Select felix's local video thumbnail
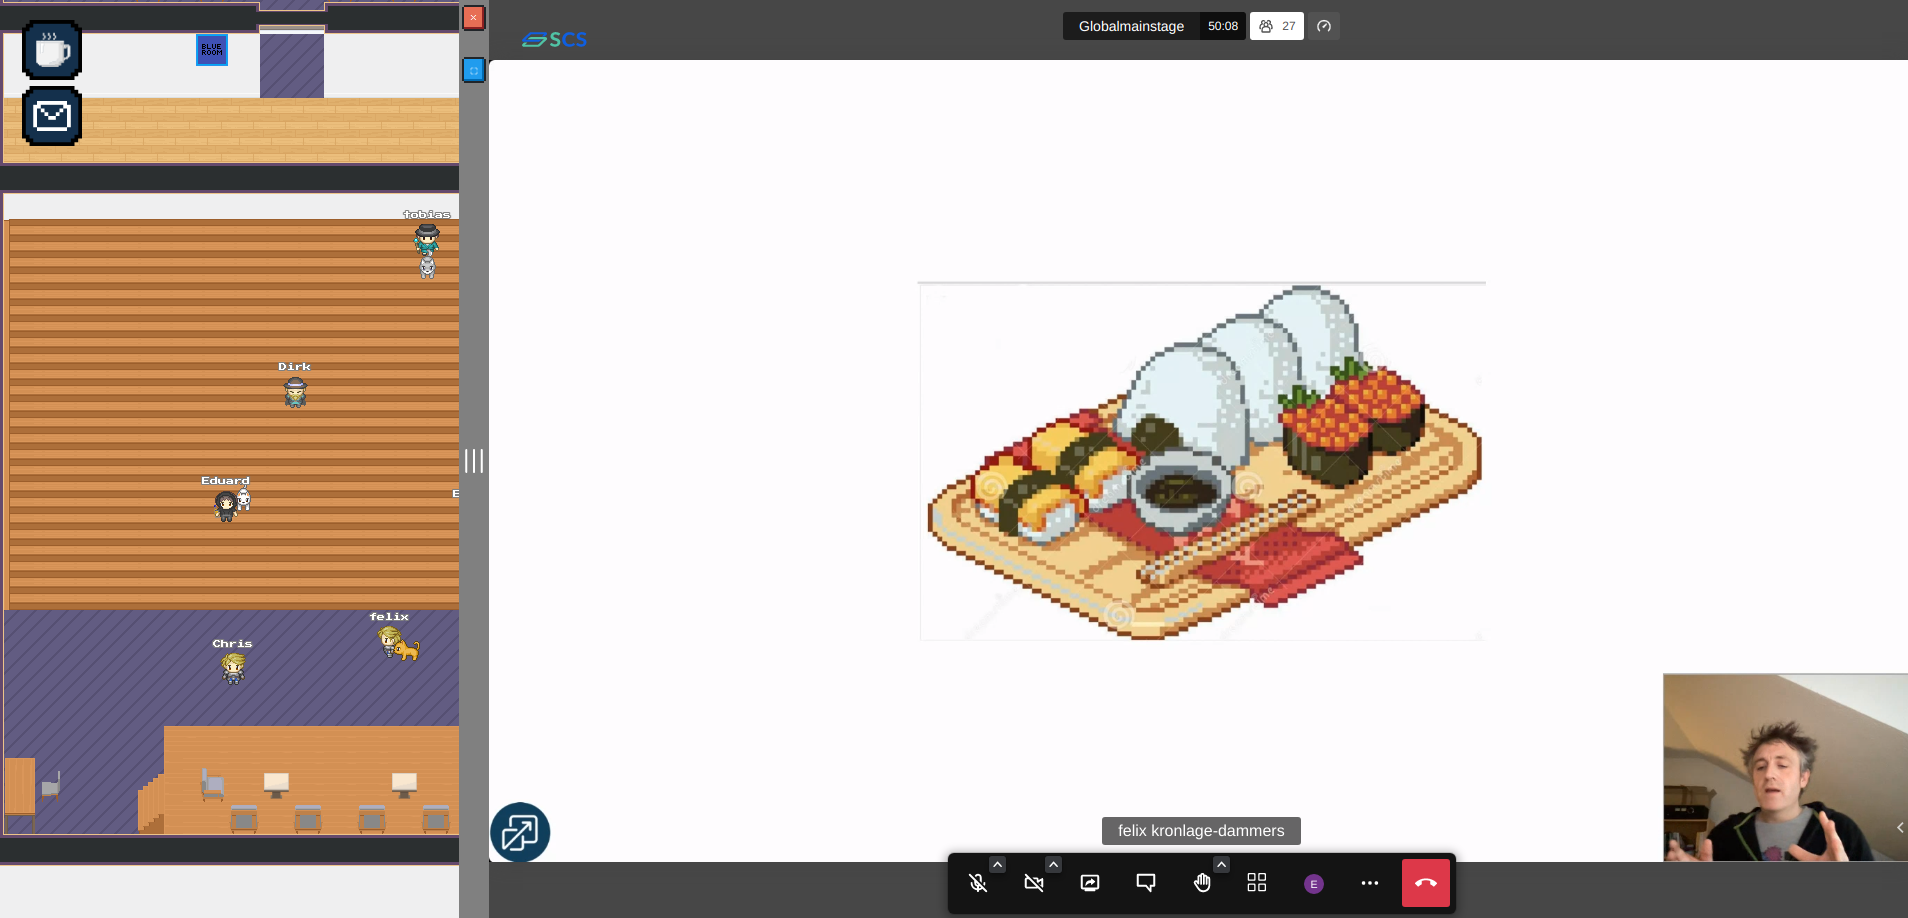The width and height of the screenshot is (1908, 918). [x=1784, y=767]
